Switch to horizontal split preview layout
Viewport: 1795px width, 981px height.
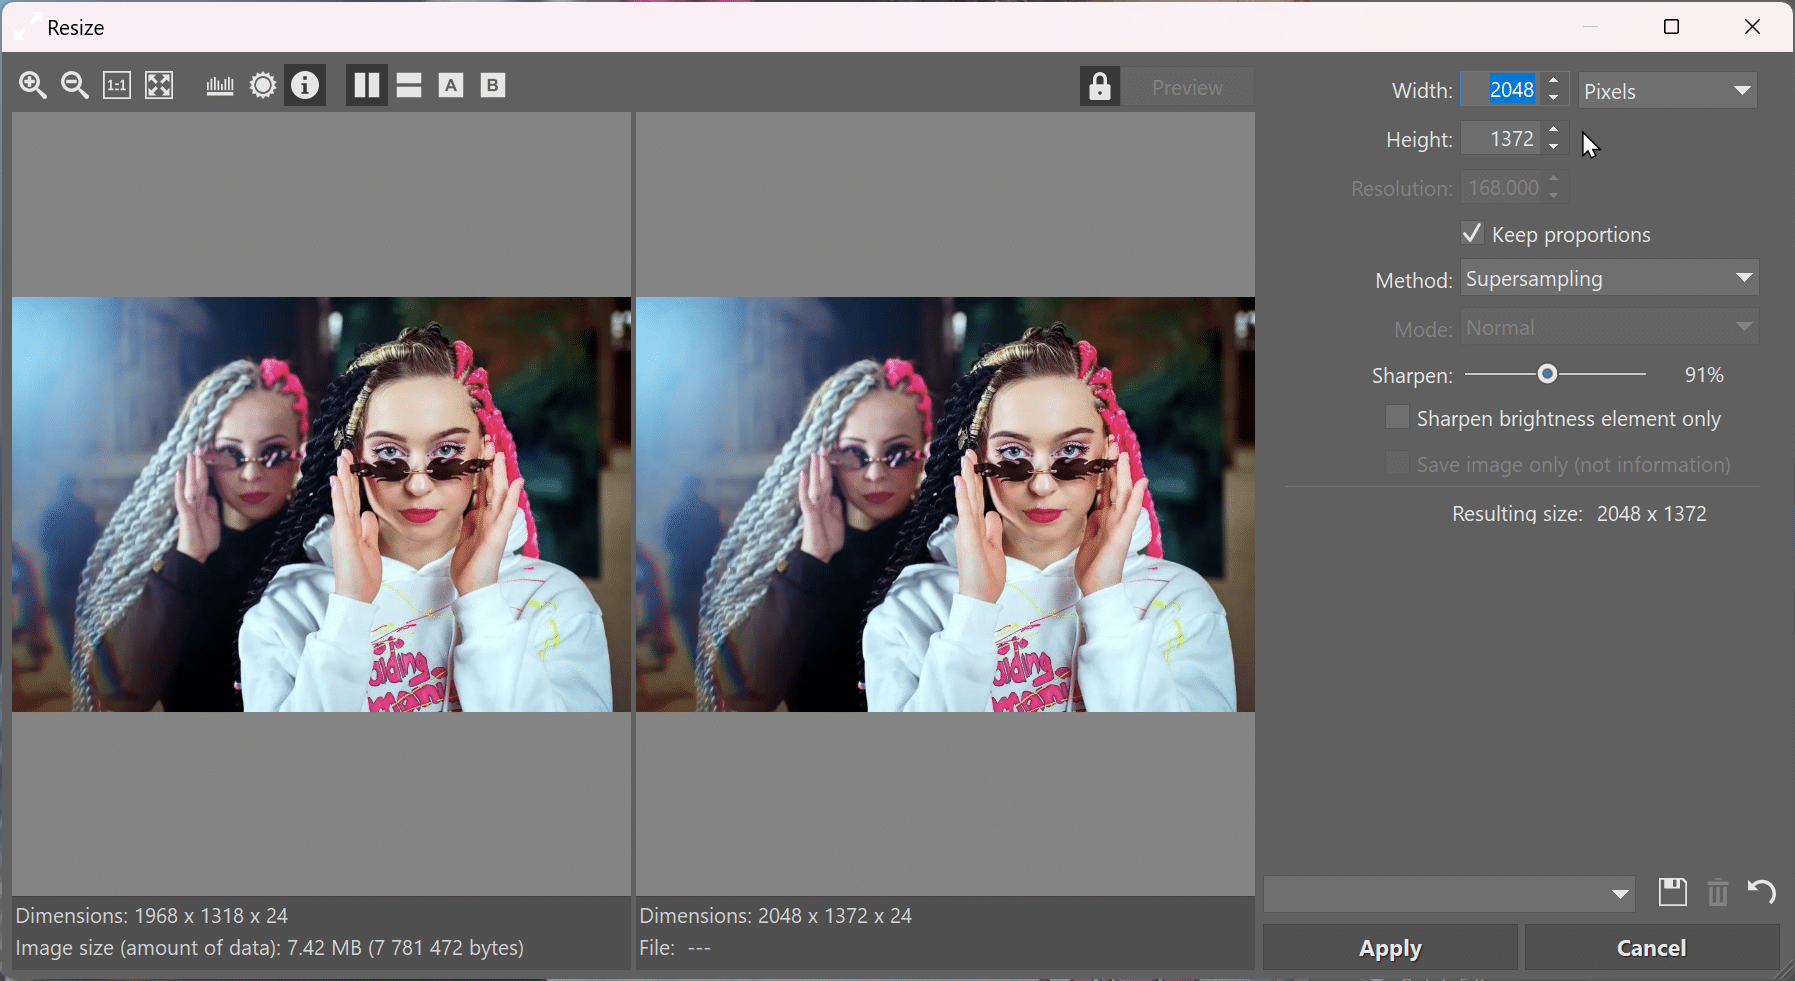pos(409,86)
